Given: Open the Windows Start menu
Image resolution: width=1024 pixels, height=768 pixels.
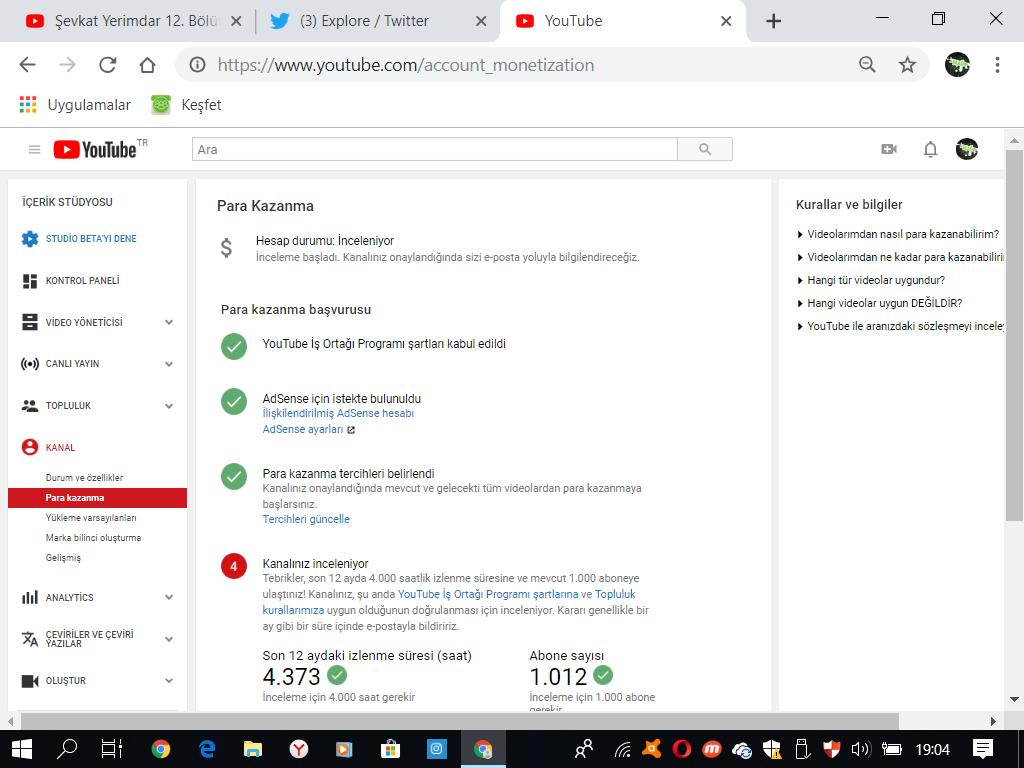Looking at the screenshot, I should (x=22, y=749).
